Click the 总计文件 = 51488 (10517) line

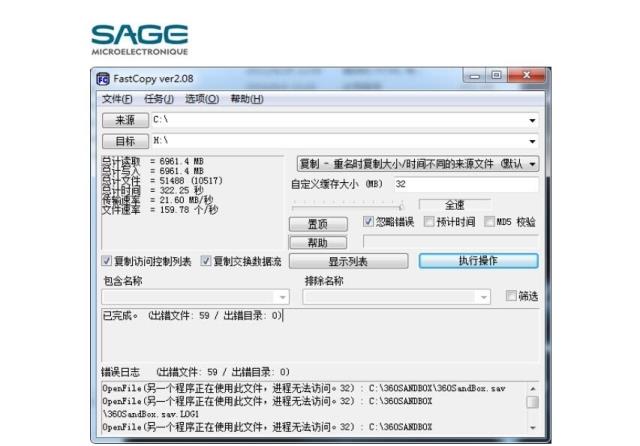pyautogui.click(x=162, y=181)
